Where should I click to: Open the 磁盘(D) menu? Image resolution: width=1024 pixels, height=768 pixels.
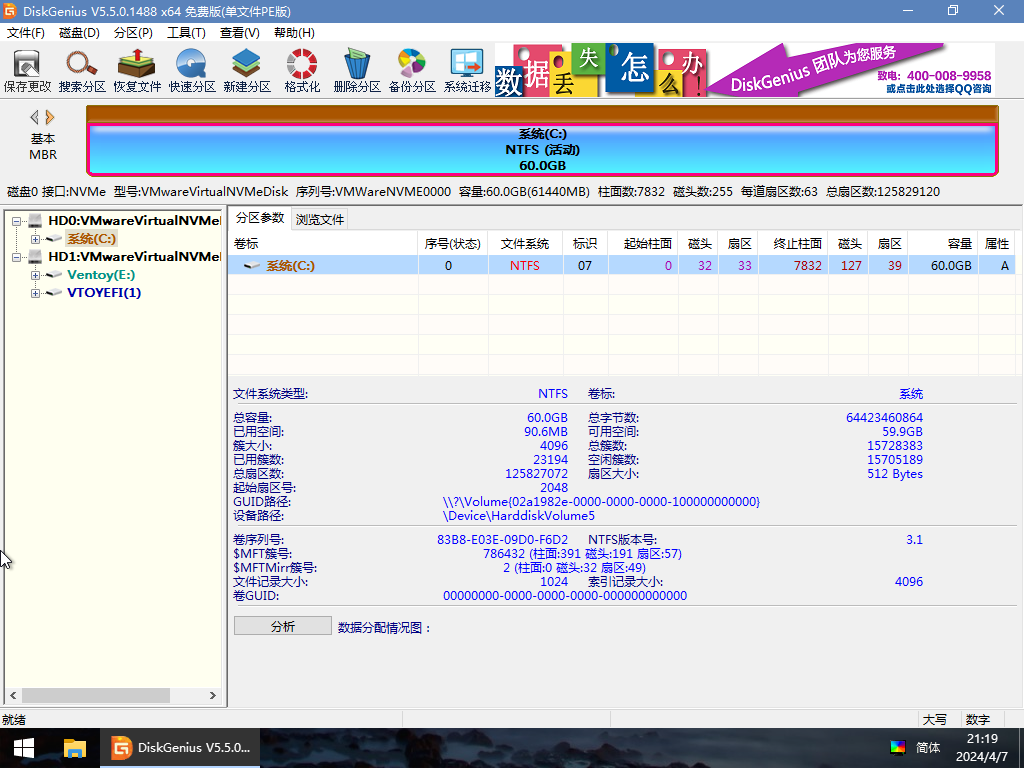(x=74, y=32)
